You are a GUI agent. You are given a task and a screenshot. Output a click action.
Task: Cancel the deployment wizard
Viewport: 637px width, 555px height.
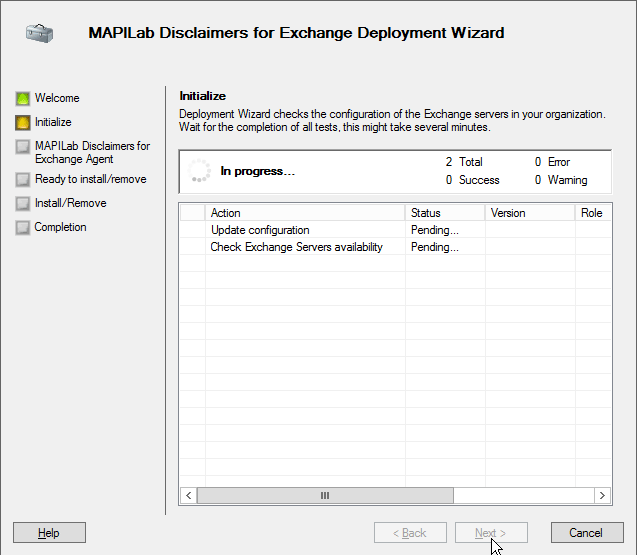pyautogui.click(x=587, y=533)
